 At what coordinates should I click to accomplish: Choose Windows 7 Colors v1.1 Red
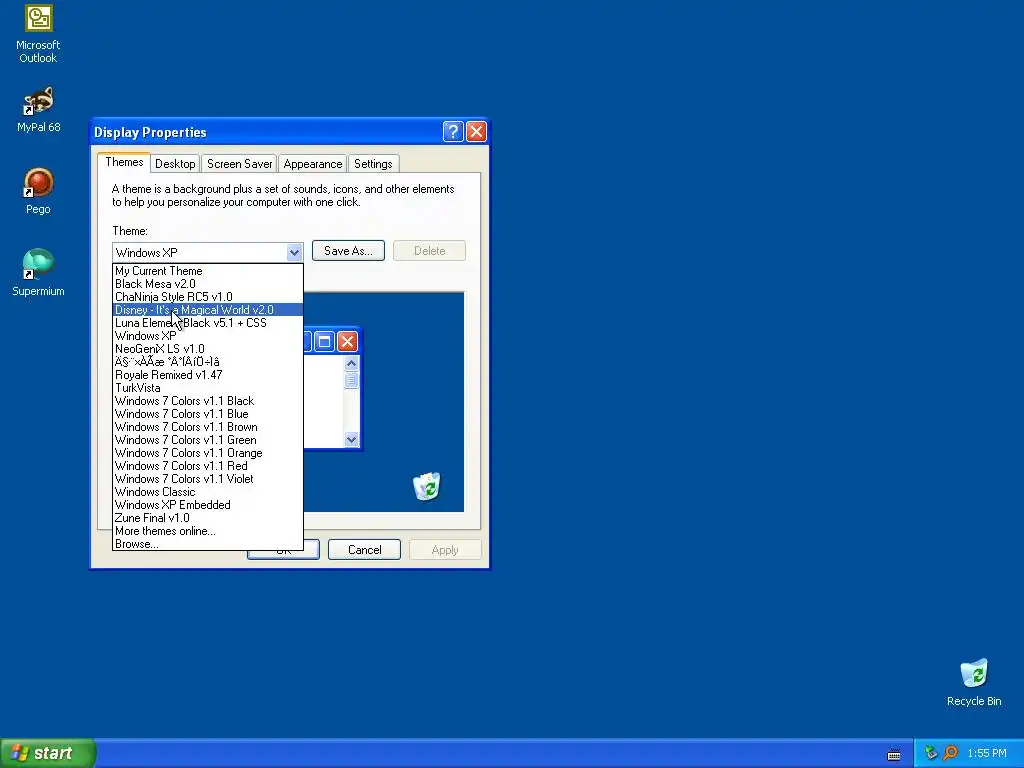(x=208, y=466)
